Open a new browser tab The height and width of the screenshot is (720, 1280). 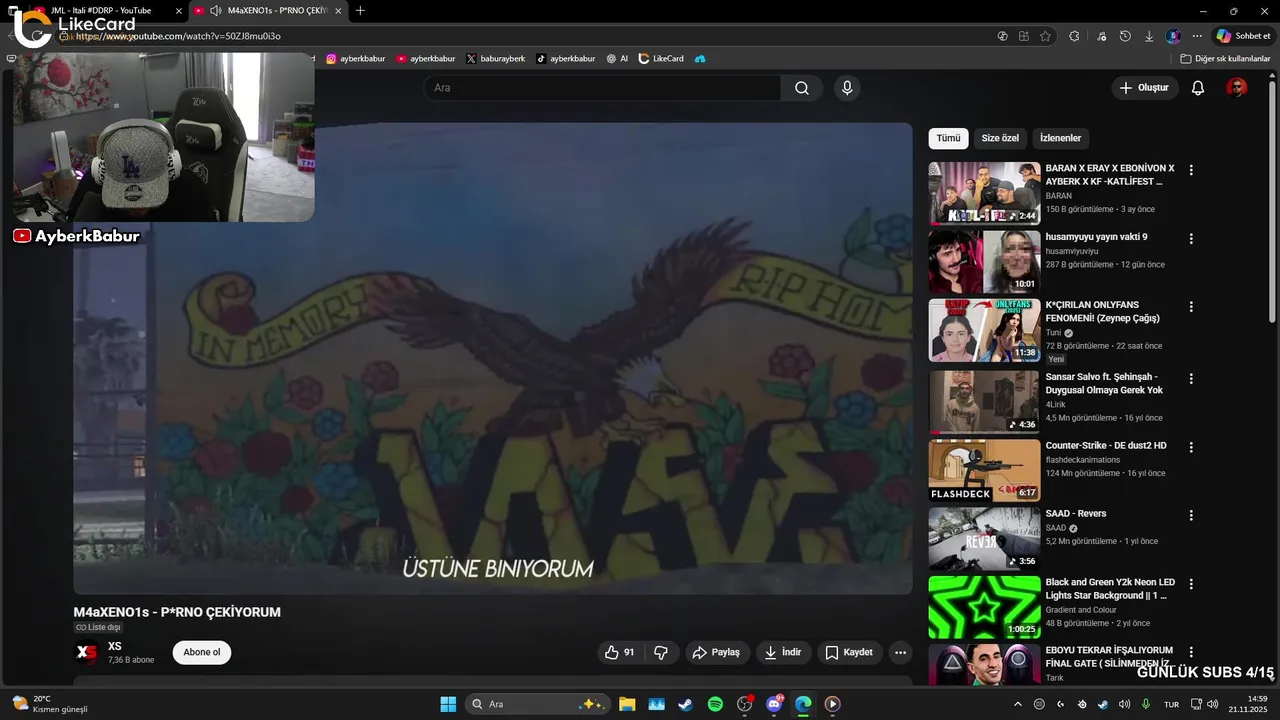(360, 11)
